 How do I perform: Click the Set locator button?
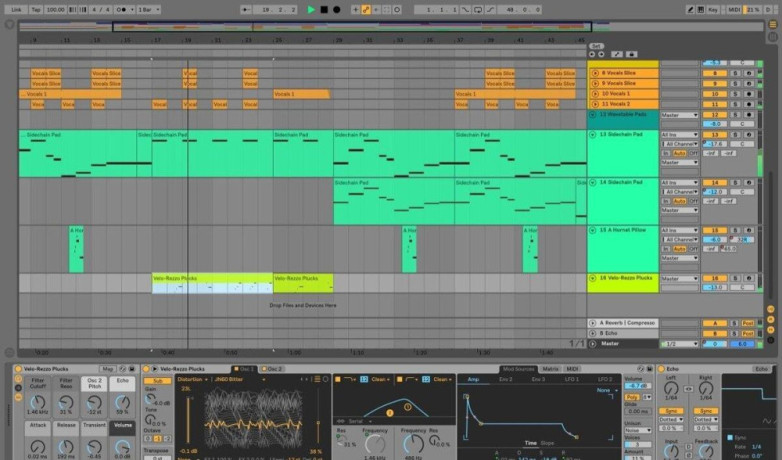click(x=596, y=46)
